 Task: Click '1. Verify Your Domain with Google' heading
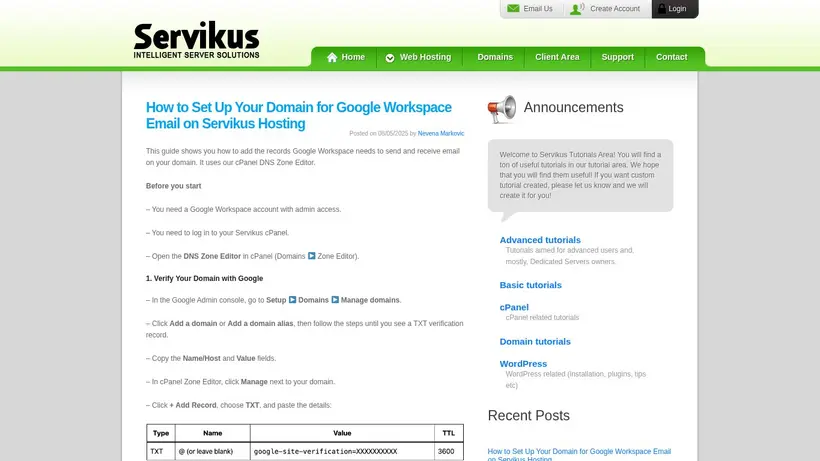pos(204,279)
